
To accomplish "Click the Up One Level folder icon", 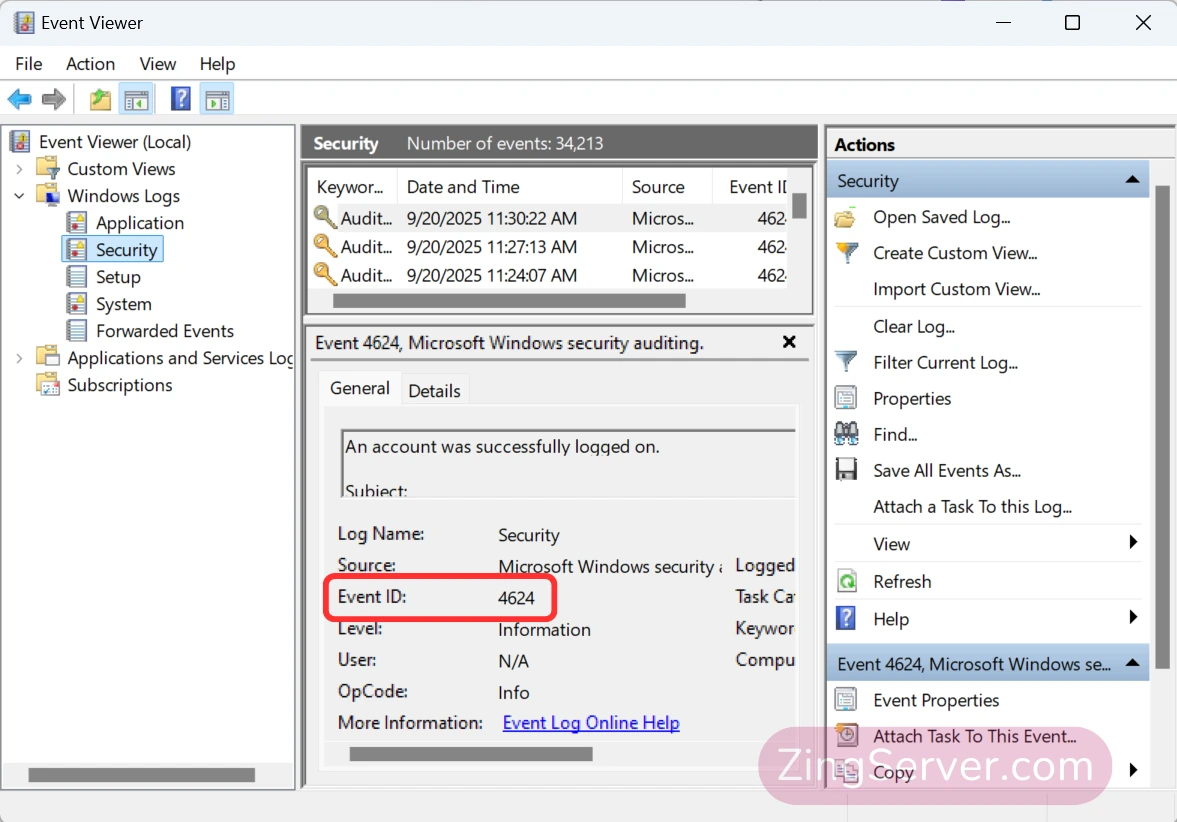I will [100, 99].
